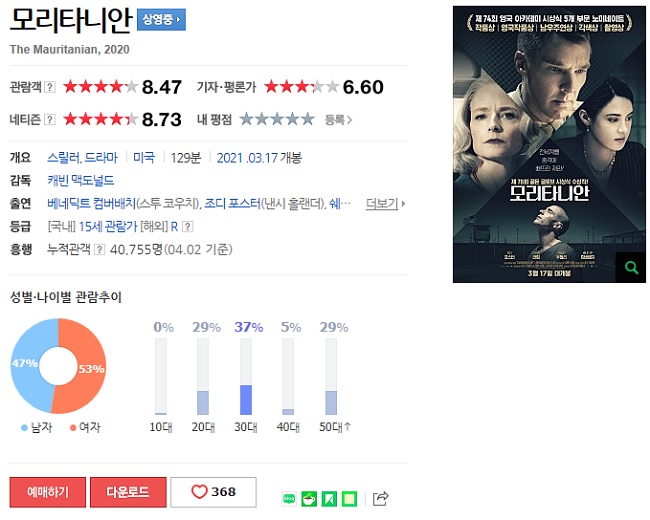Click the 예매하기 booking button
This screenshot has height=520, width=650.
tap(48, 492)
